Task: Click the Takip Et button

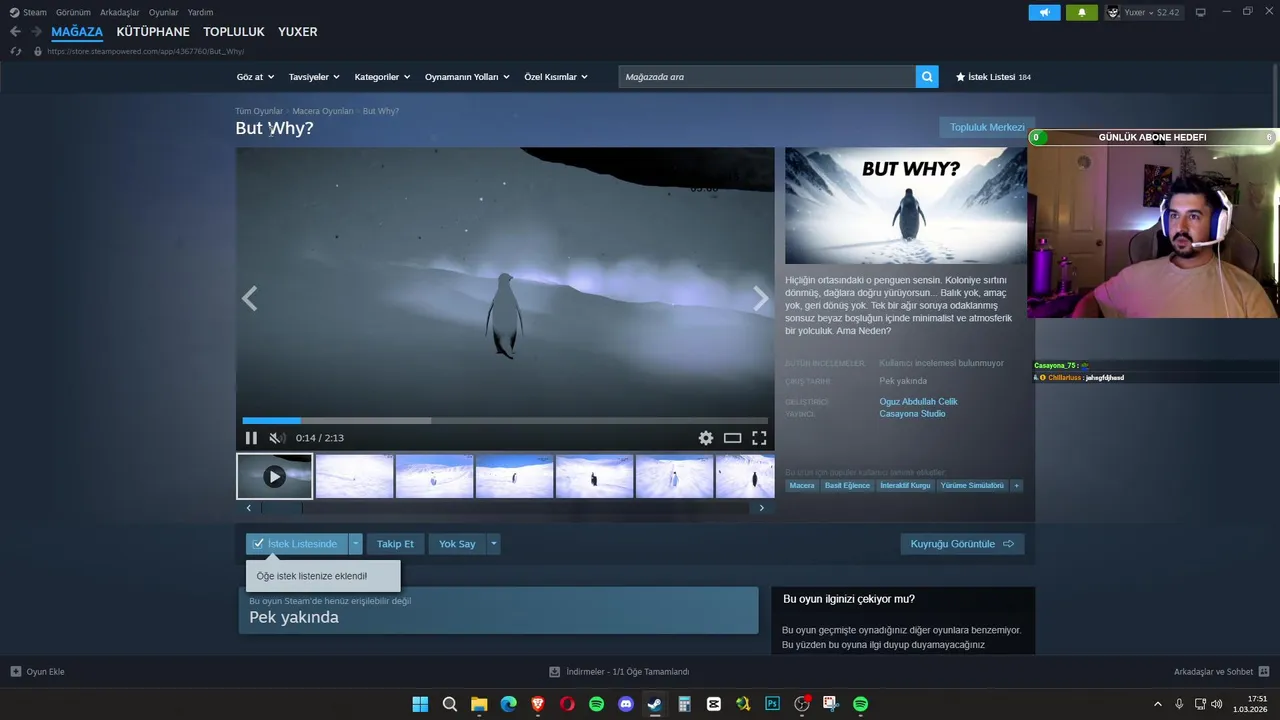Action: 395,544
